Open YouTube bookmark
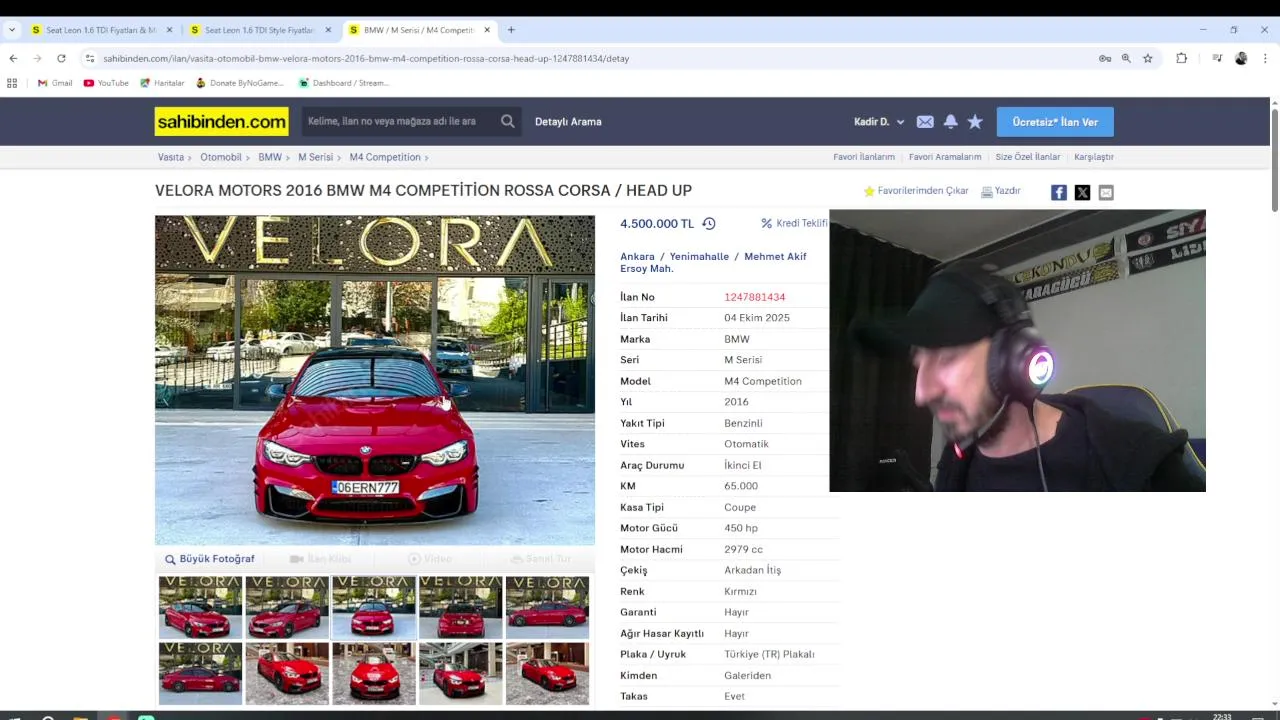Viewport: 1280px width, 720px height. tap(106, 83)
